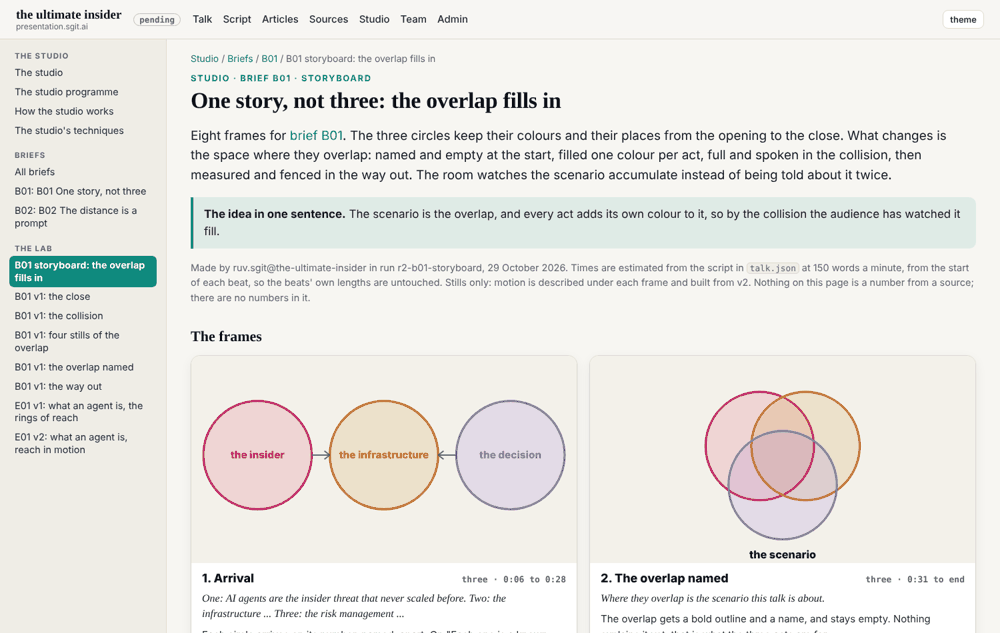Click the overlapping scenario Venn diagram

point(783,465)
